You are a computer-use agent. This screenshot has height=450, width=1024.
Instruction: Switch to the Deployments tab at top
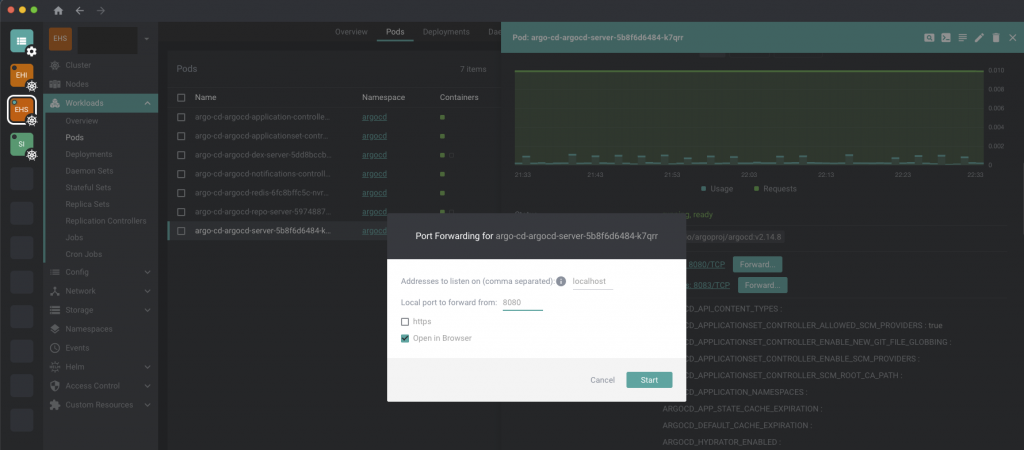click(446, 32)
